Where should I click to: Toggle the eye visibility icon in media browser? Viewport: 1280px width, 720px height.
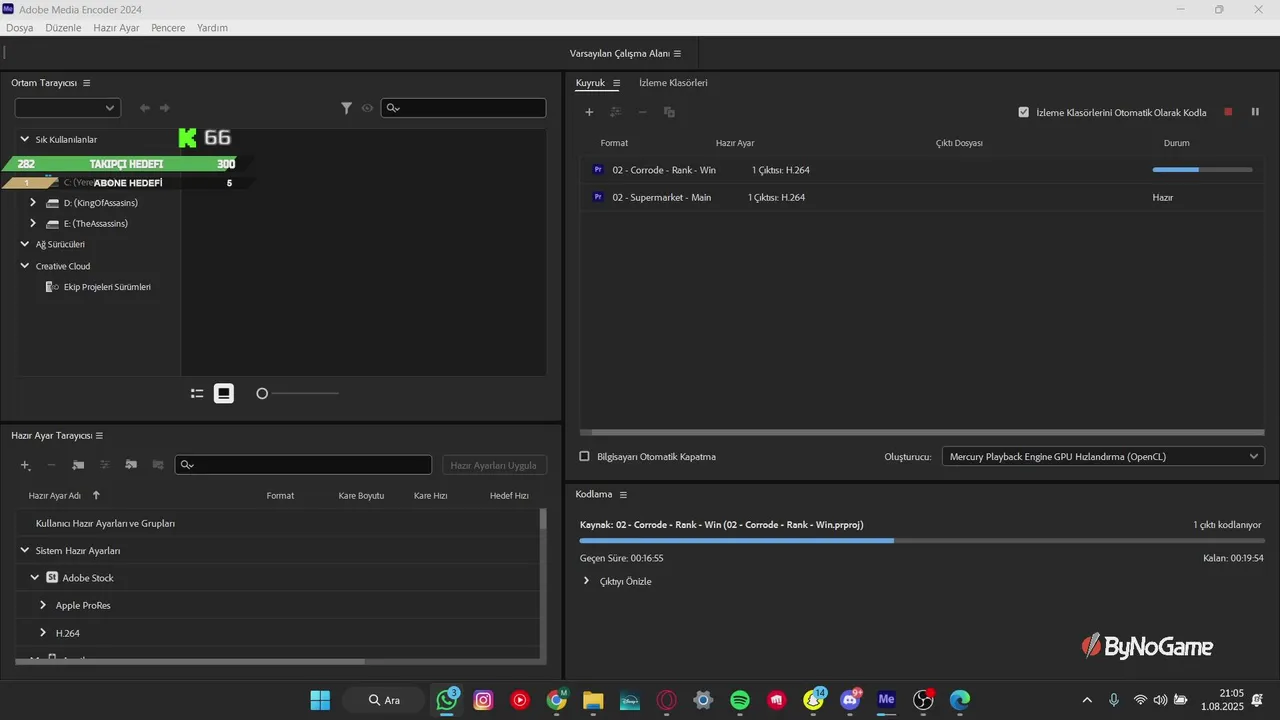[x=367, y=108]
